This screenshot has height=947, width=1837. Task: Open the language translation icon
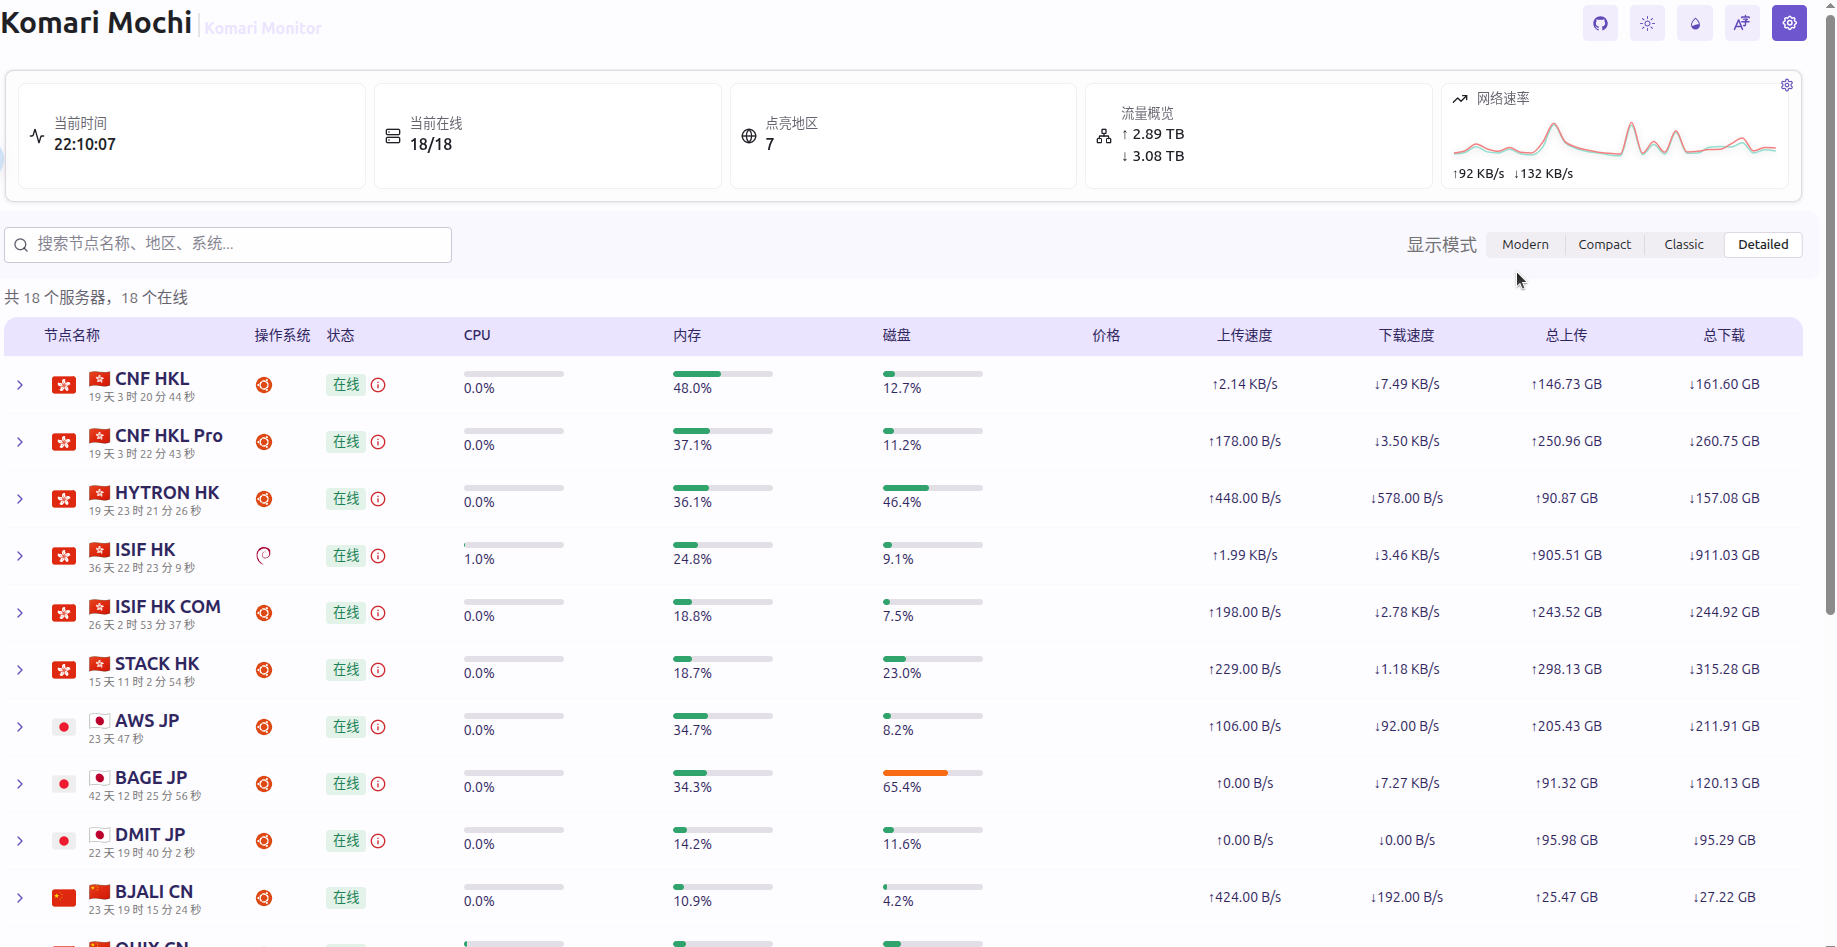coord(1742,24)
